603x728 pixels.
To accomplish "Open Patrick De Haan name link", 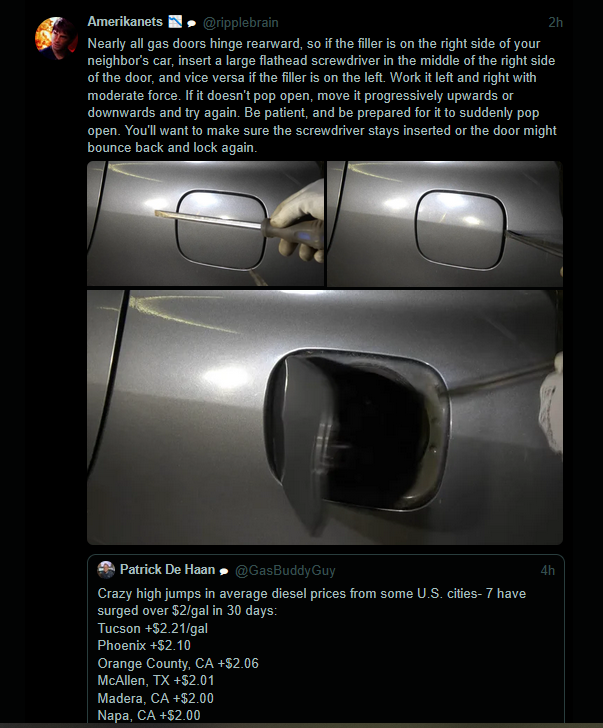I will point(167,570).
